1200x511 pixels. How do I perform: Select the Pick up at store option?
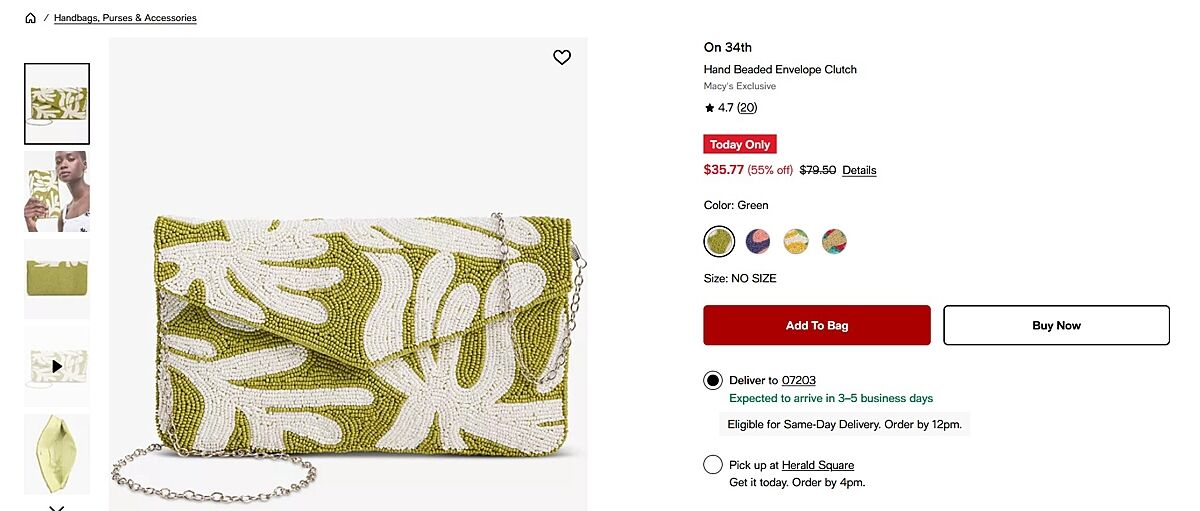(x=713, y=464)
